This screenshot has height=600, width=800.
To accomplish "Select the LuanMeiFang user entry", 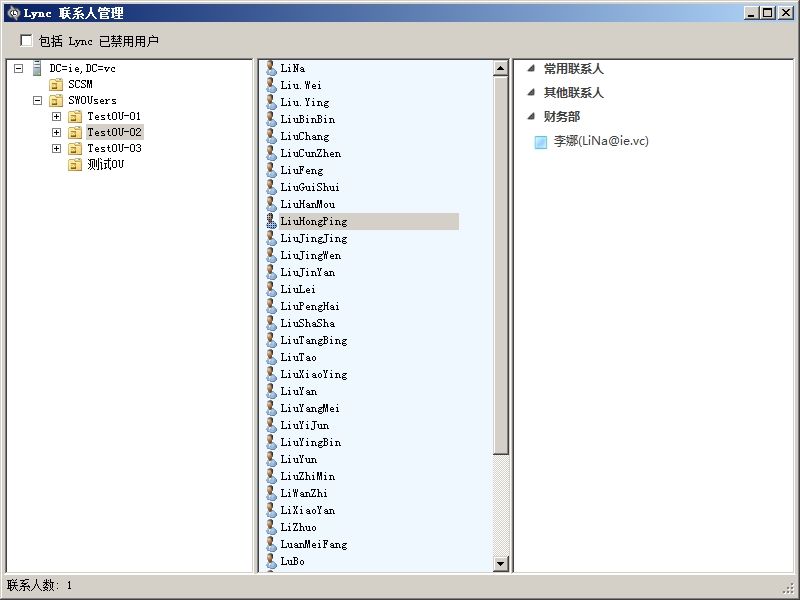I will pyautogui.click(x=313, y=544).
